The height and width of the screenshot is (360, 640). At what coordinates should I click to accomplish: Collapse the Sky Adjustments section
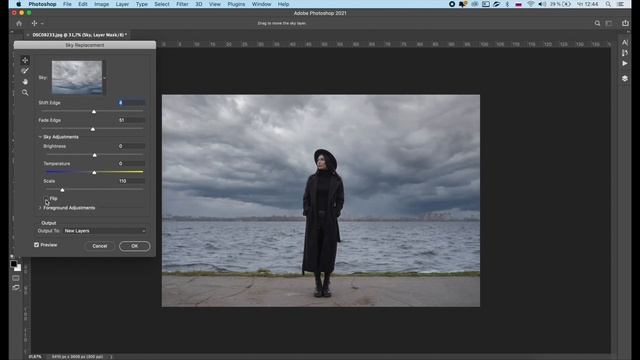tap(40, 137)
